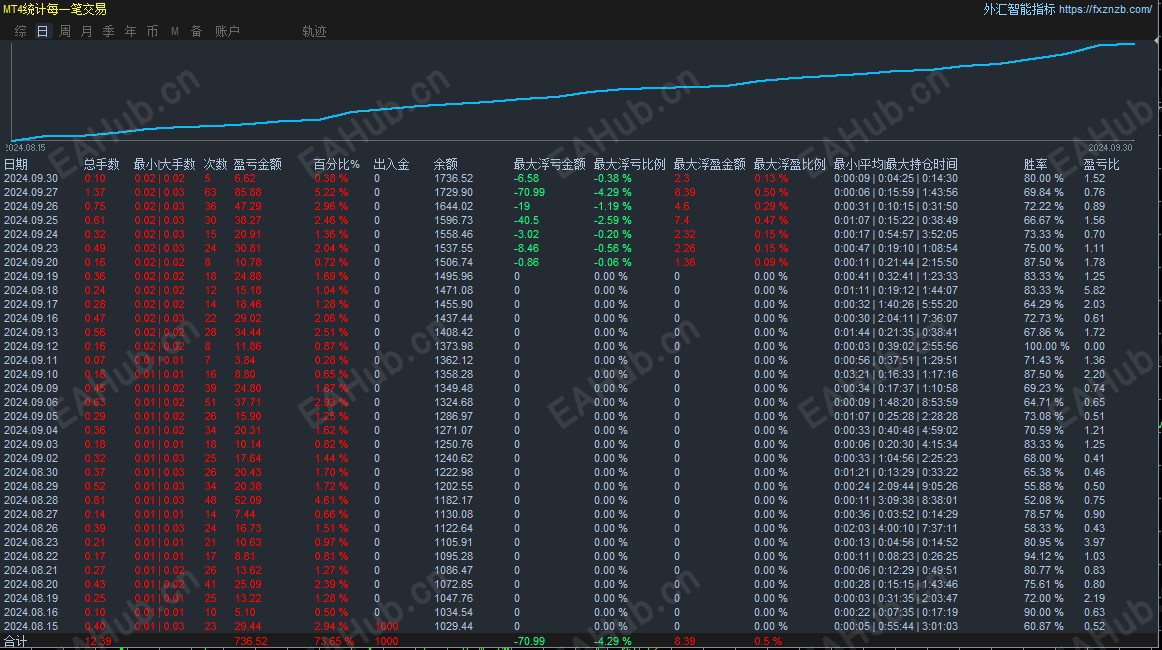Click balance value 1029.44
This screenshot has height=650, width=1162.
454,626
